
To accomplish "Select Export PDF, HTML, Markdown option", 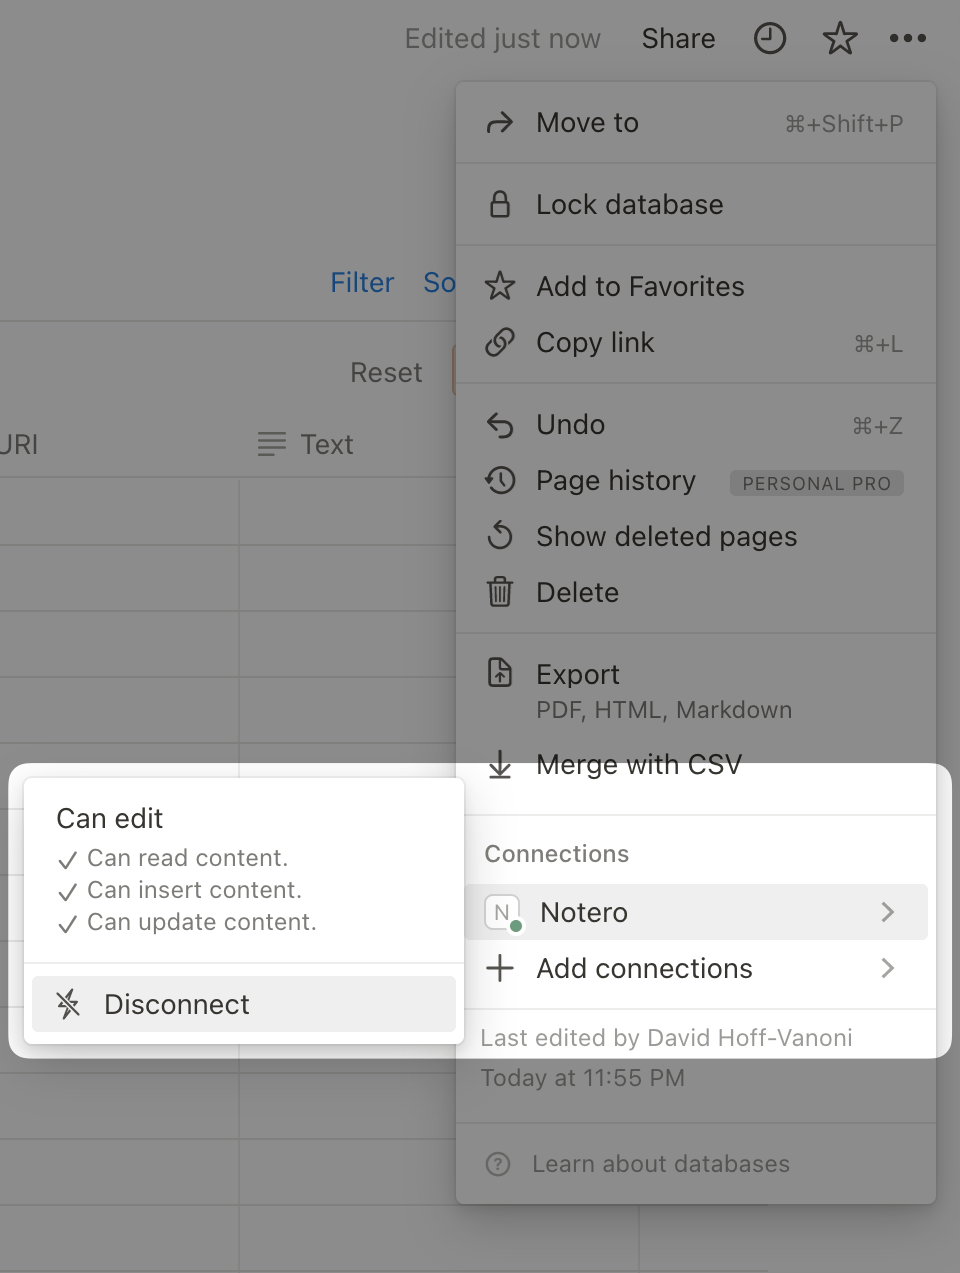I will click(578, 674).
